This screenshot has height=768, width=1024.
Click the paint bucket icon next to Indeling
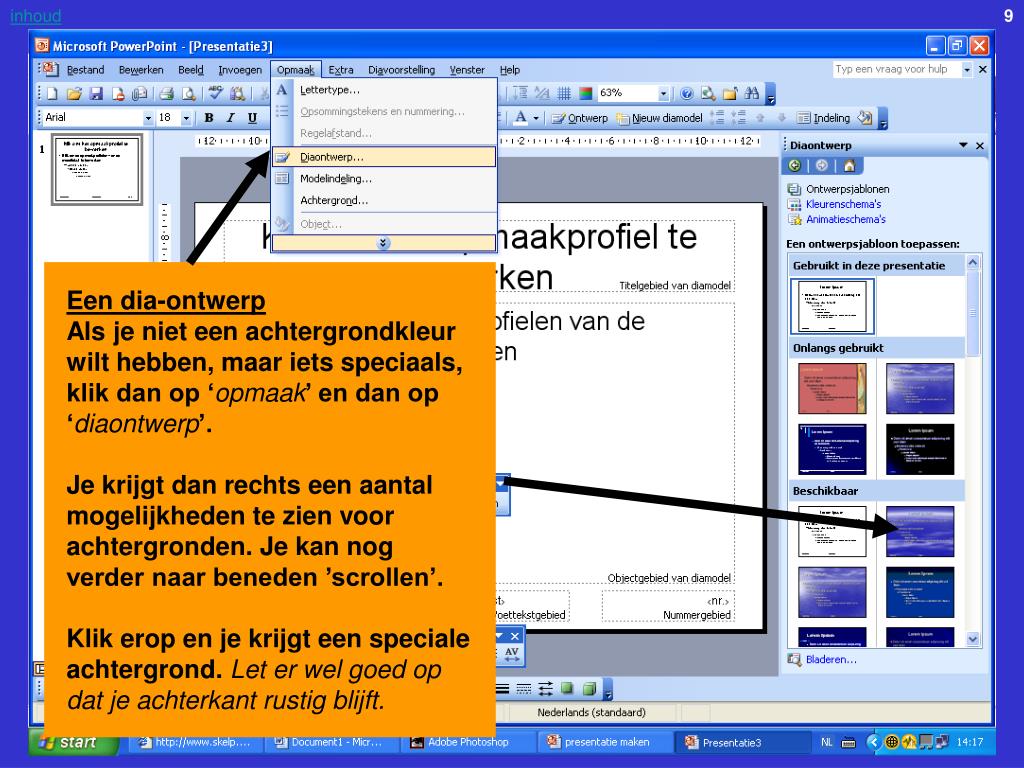[x=865, y=118]
